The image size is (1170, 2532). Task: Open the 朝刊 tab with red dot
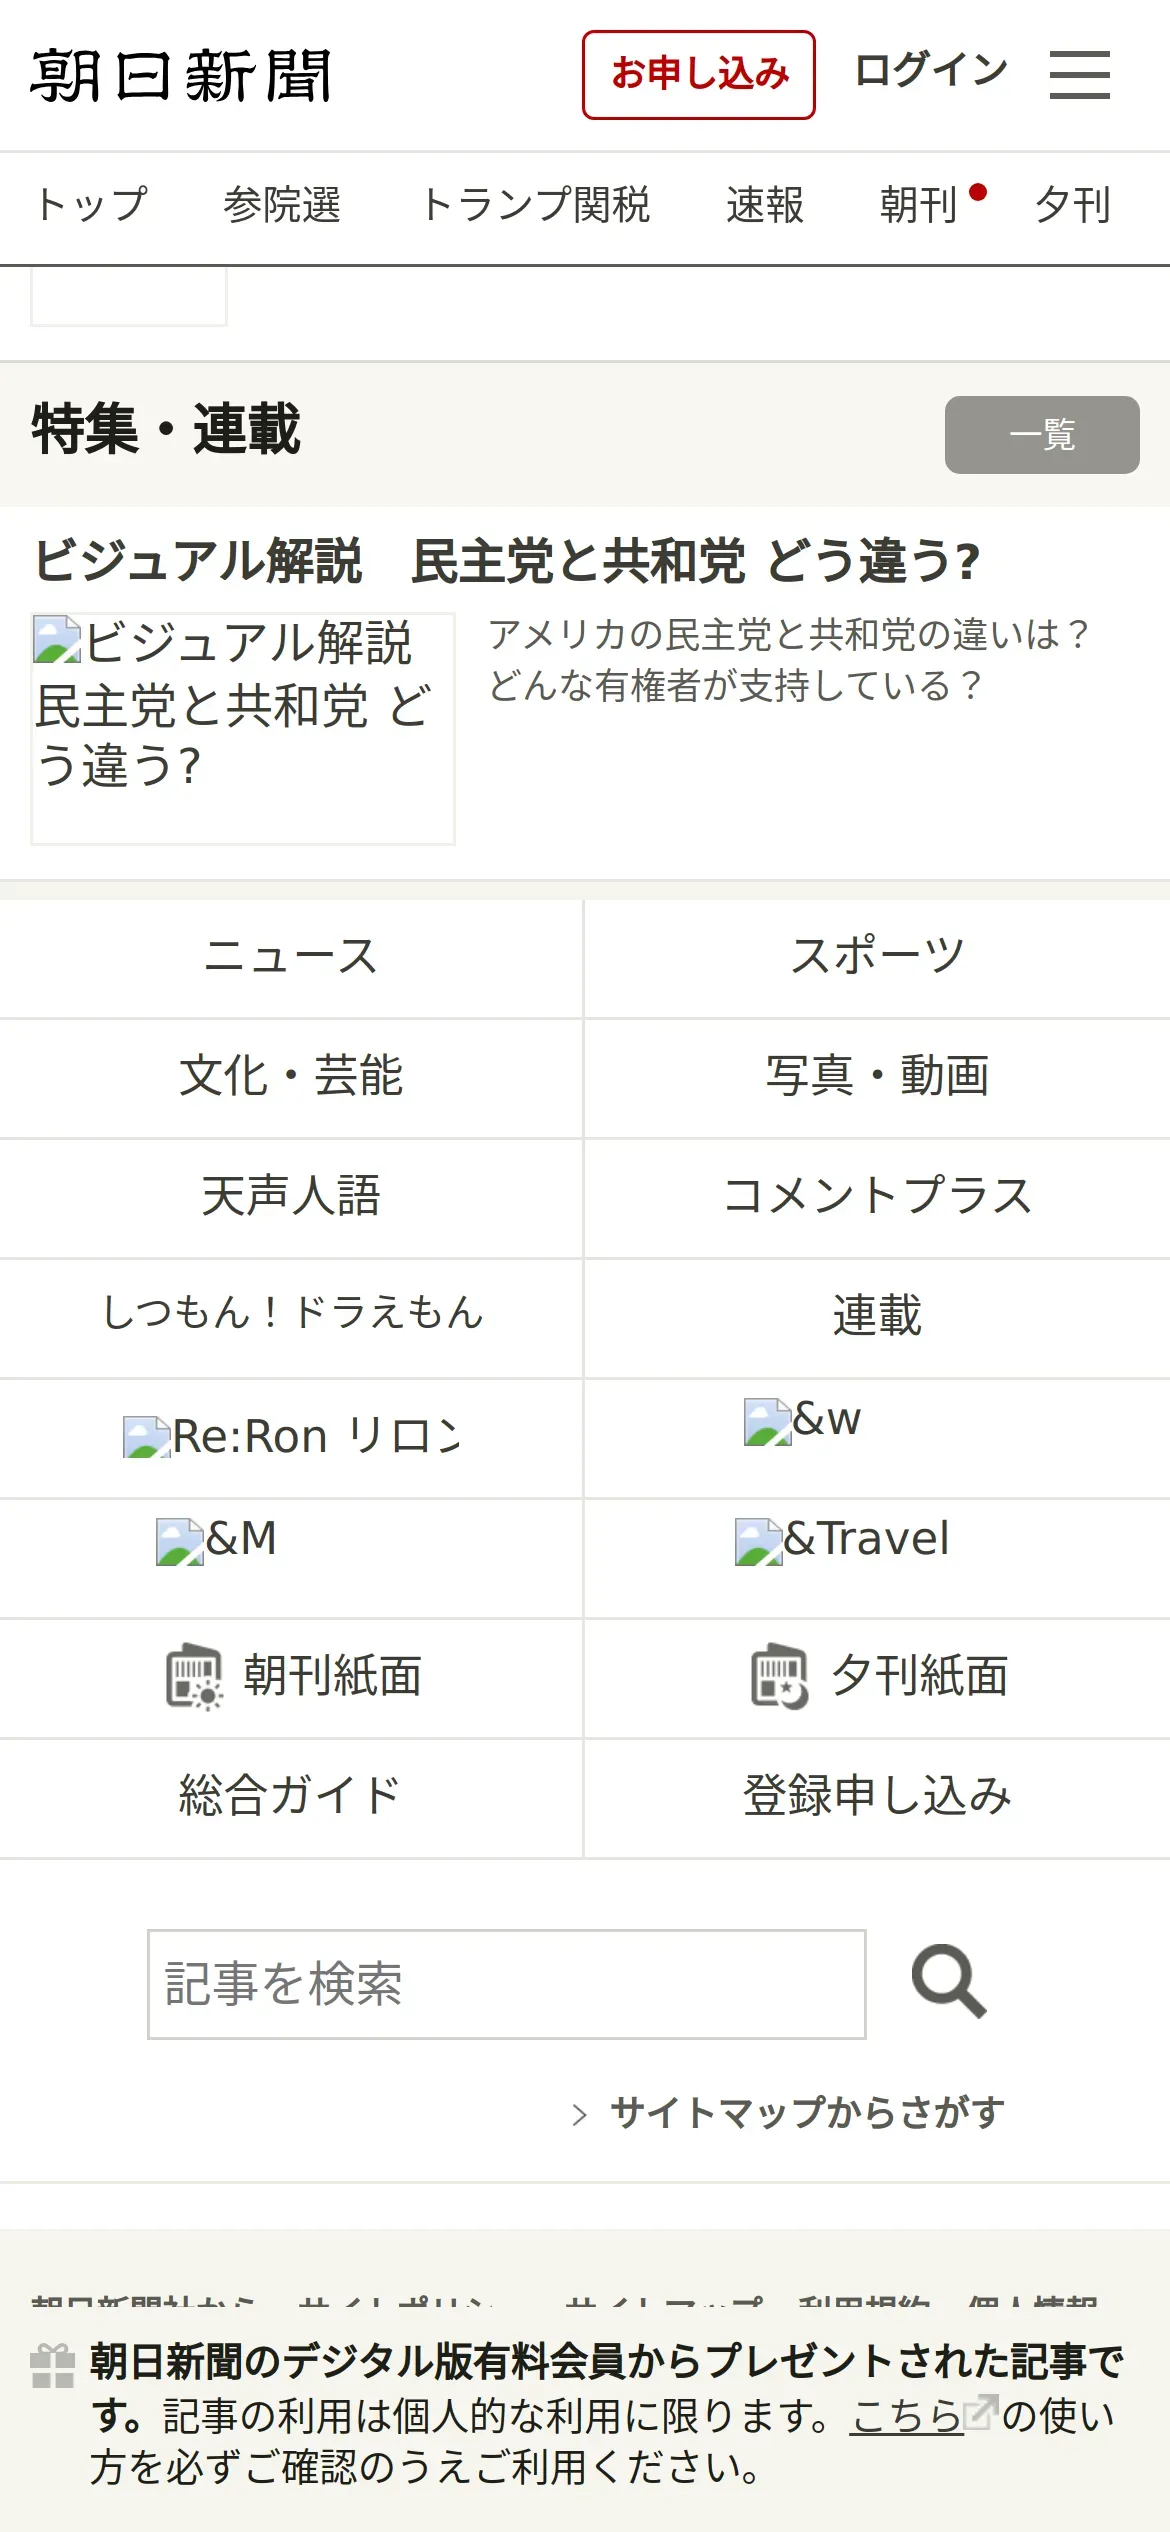pos(920,205)
